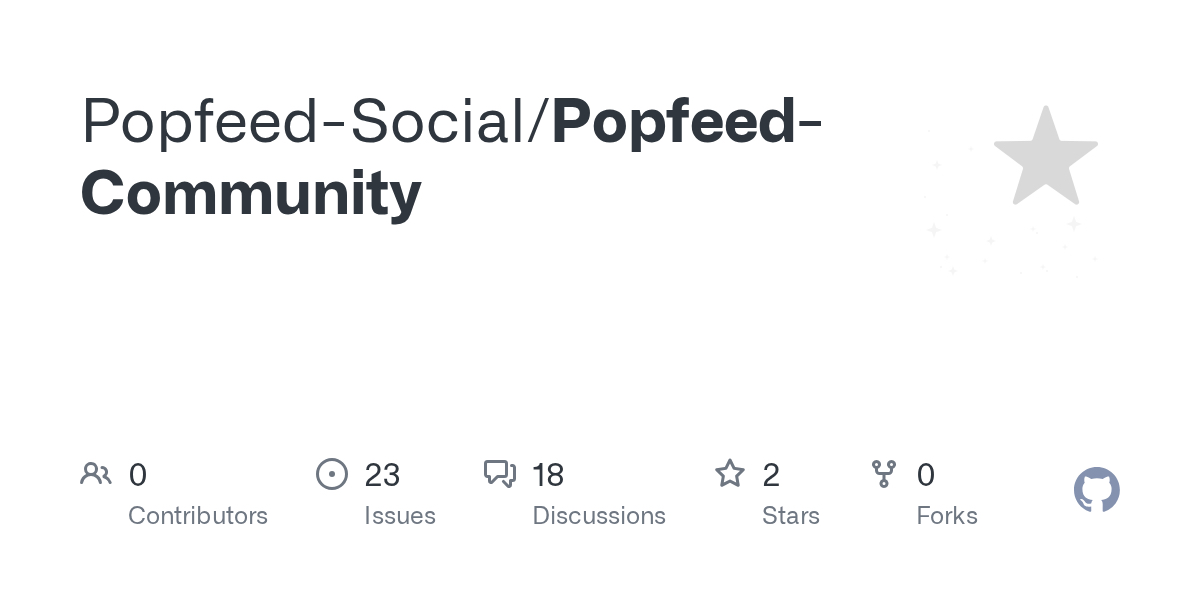
Task: Select the Forks label
Action: coord(947,516)
